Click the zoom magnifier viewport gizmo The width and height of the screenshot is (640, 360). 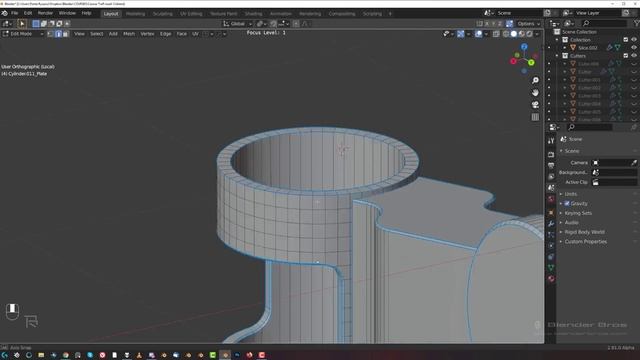[x=535, y=80]
